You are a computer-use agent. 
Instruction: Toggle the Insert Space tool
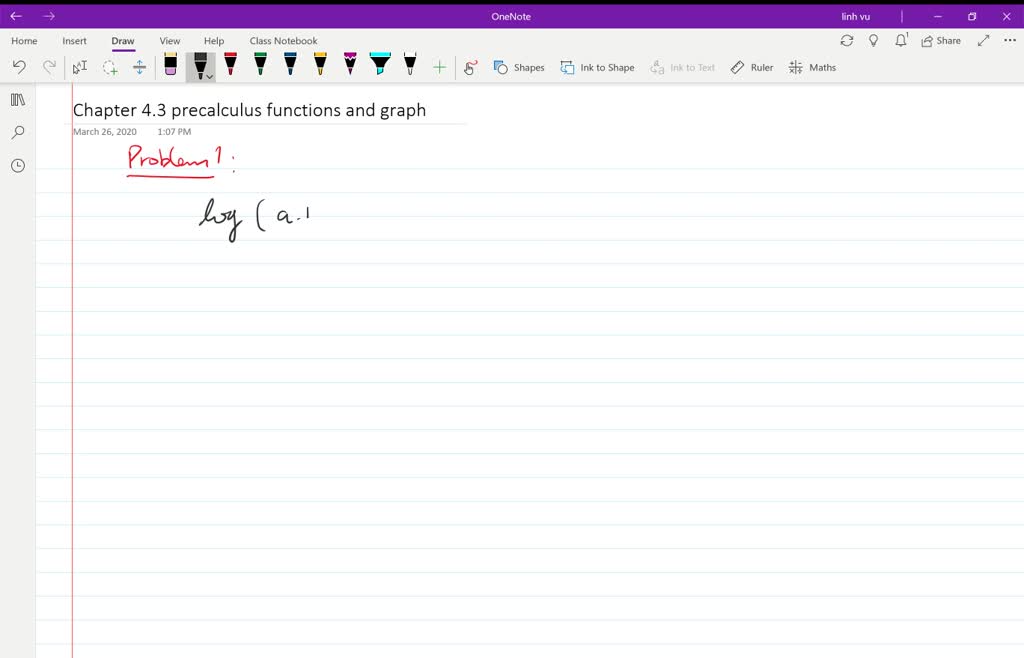click(140, 66)
